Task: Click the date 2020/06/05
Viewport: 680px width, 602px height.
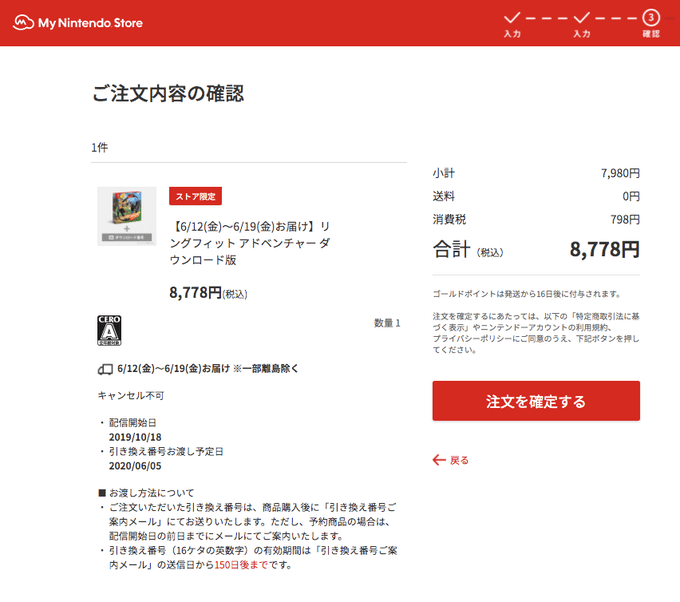Action: (135, 466)
